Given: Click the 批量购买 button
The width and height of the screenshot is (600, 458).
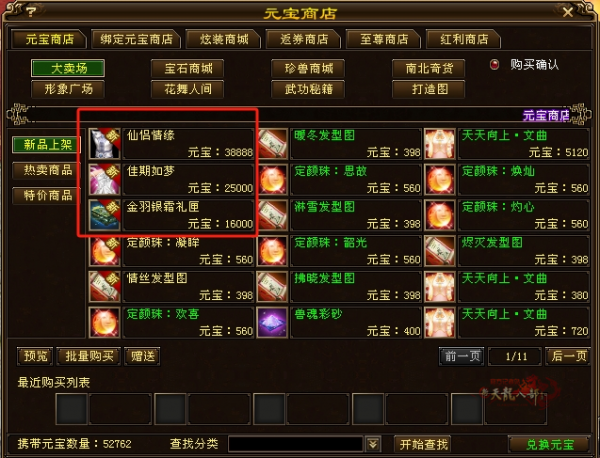Looking at the screenshot, I should point(89,356).
